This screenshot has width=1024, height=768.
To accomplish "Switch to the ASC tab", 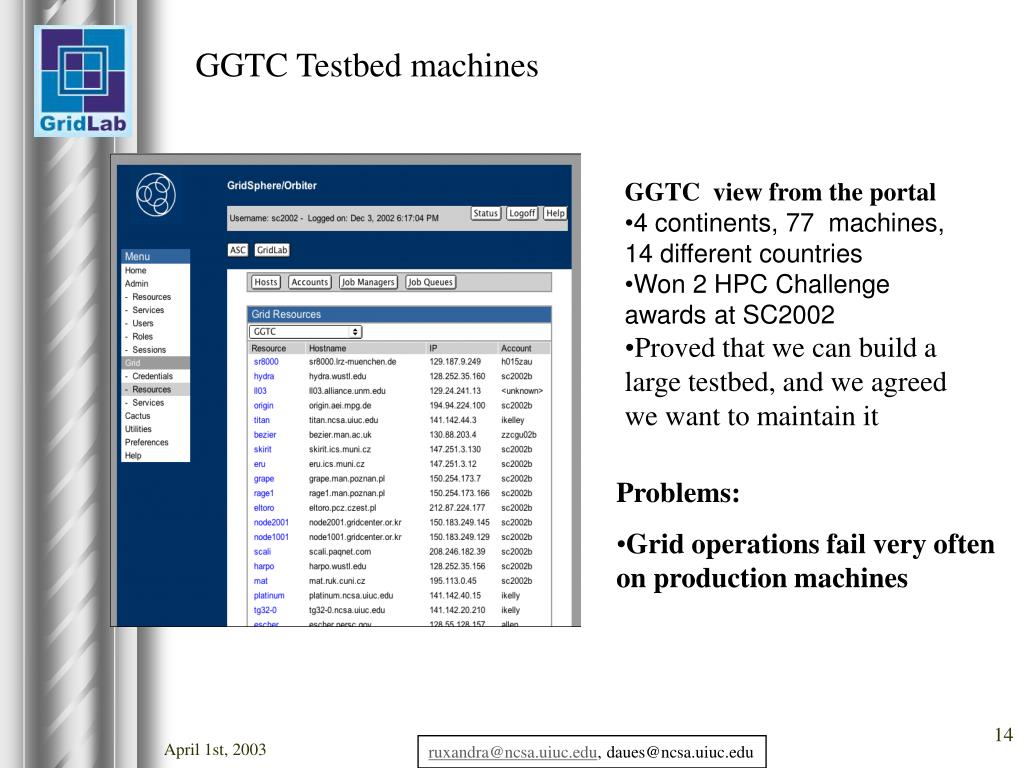I will 238,250.
